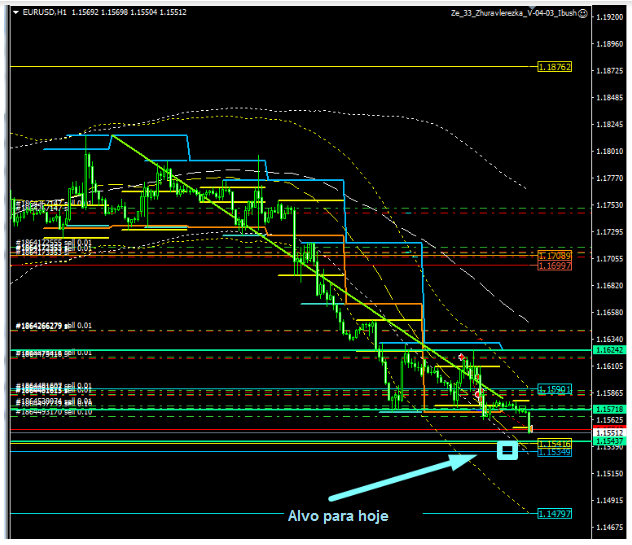Select the 'Alvo para hoje' text label

337,516
